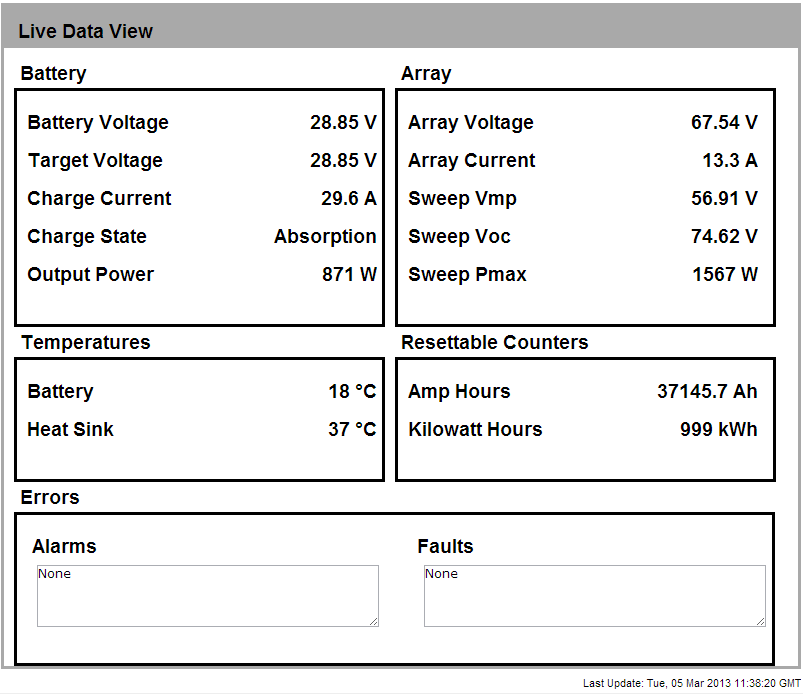
Task: Click the Output Power value 871 W
Action: click(349, 275)
